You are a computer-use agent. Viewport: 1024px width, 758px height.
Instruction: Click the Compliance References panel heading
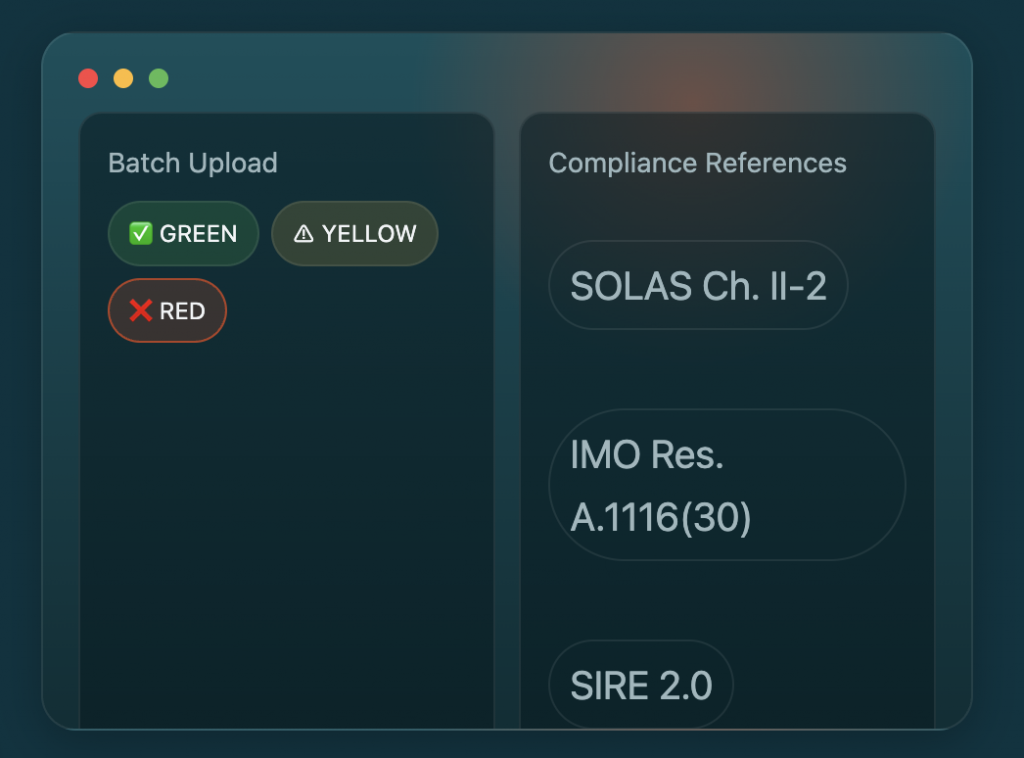697,163
